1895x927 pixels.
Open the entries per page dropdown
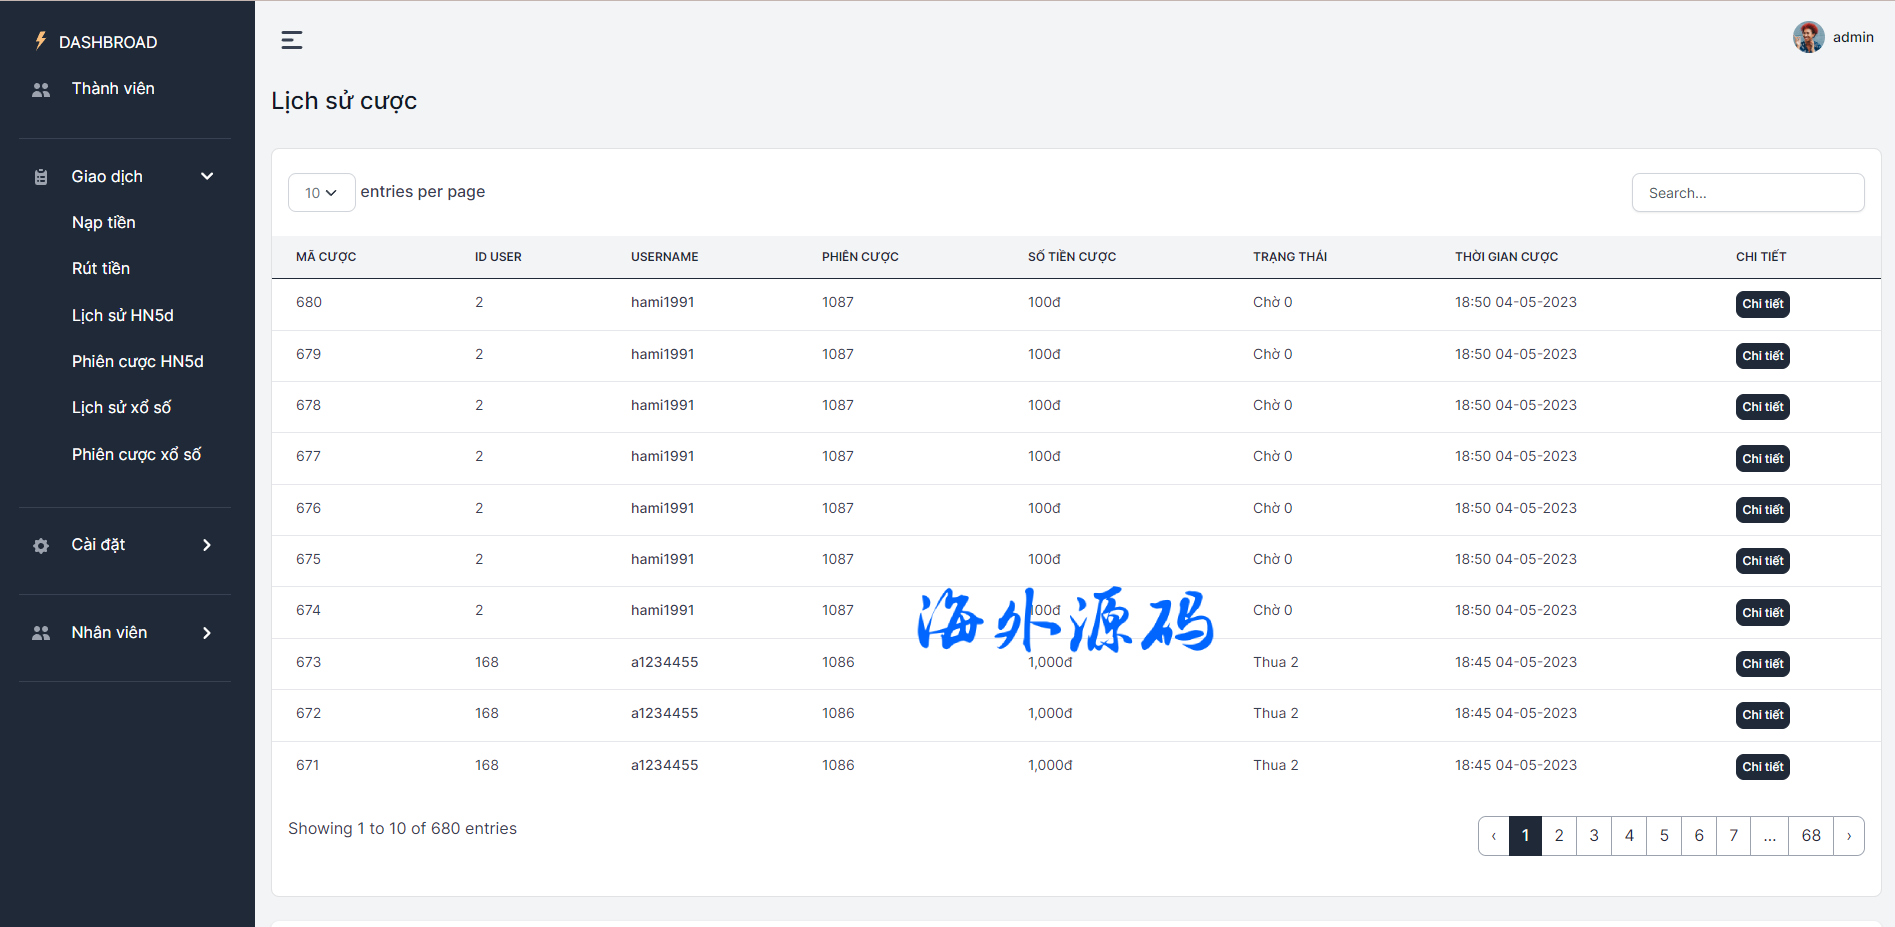(x=321, y=193)
